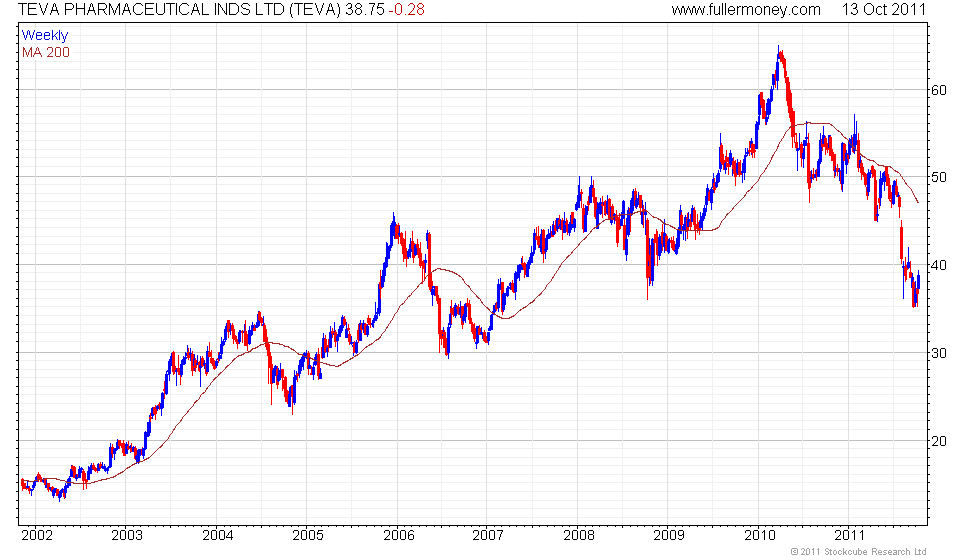Click the 2009 year axis label

(x=669, y=535)
